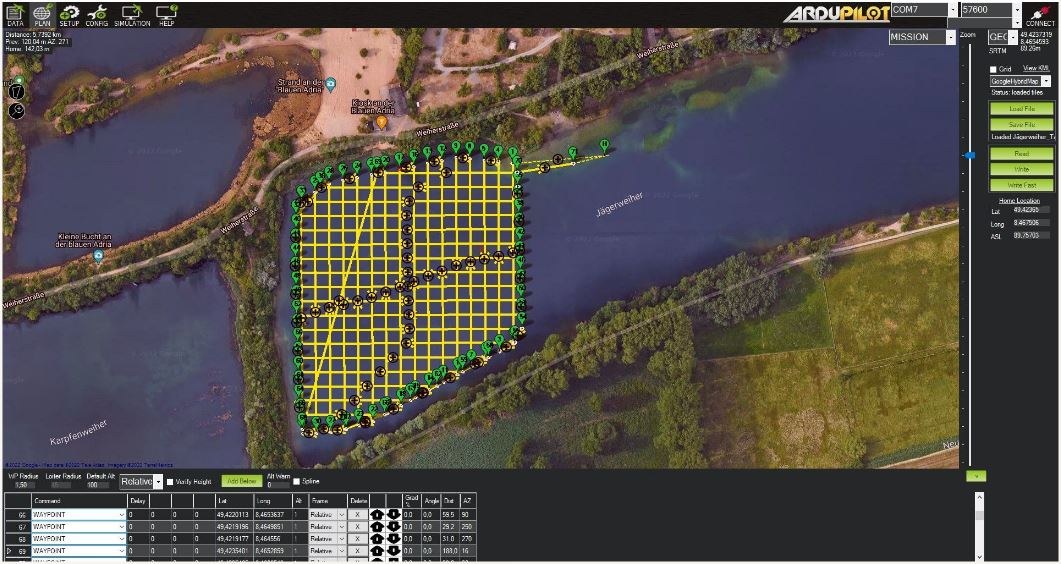Enable the Verify Height checkbox
This screenshot has width=1061, height=564.
pyautogui.click(x=171, y=482)
